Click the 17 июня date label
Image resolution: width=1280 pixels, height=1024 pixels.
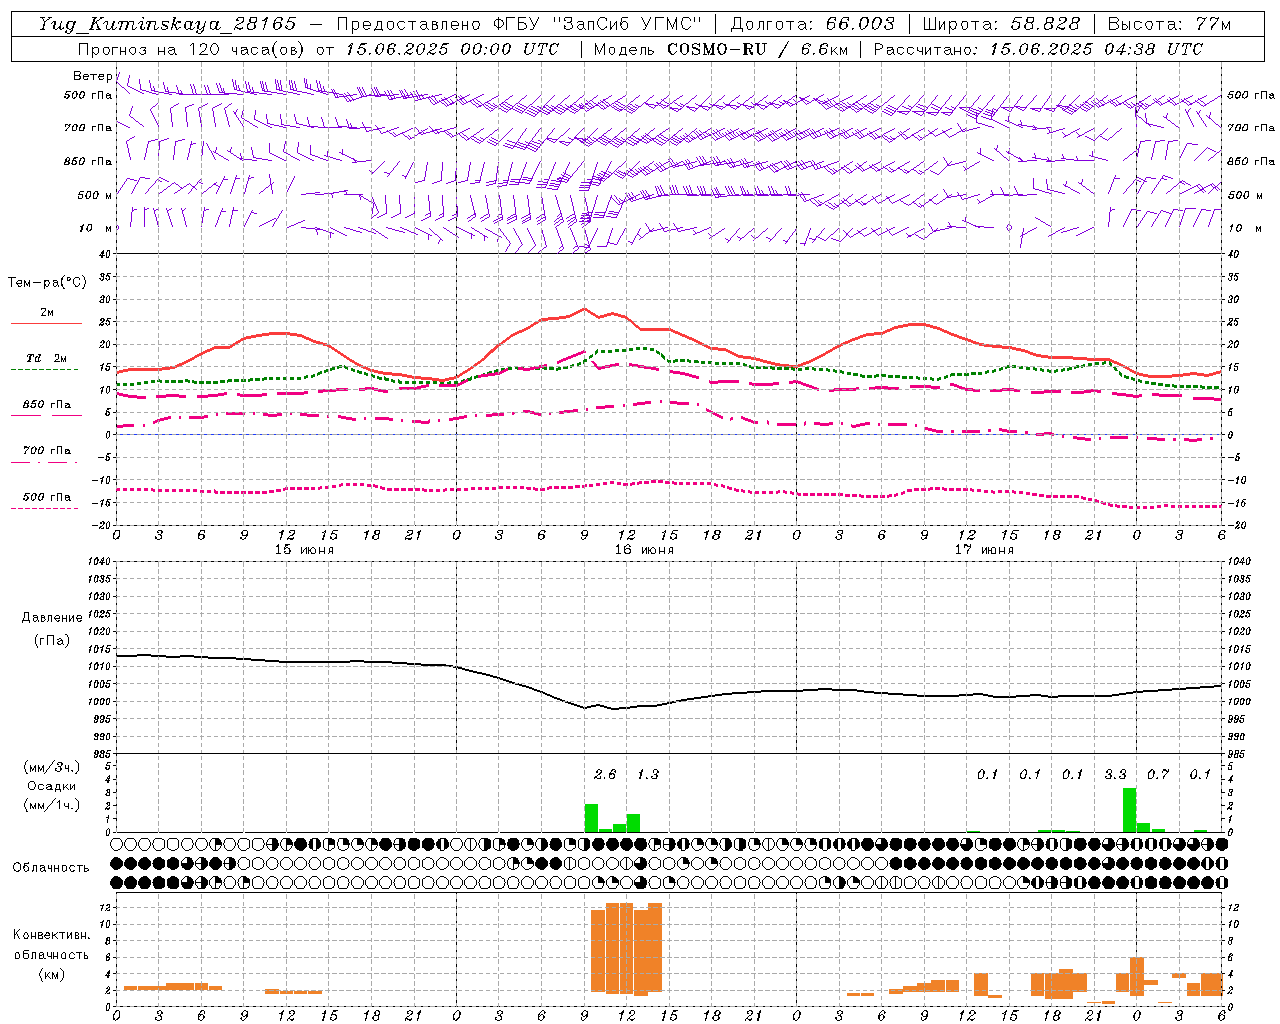[x=984, y=550]
